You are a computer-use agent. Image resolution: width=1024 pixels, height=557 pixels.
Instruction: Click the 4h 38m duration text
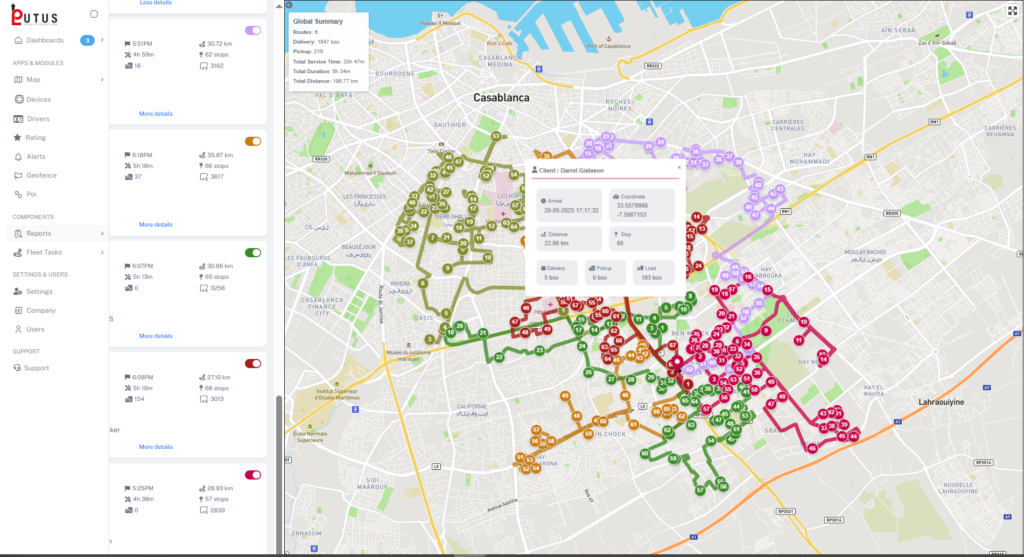(x=144, y=500)
